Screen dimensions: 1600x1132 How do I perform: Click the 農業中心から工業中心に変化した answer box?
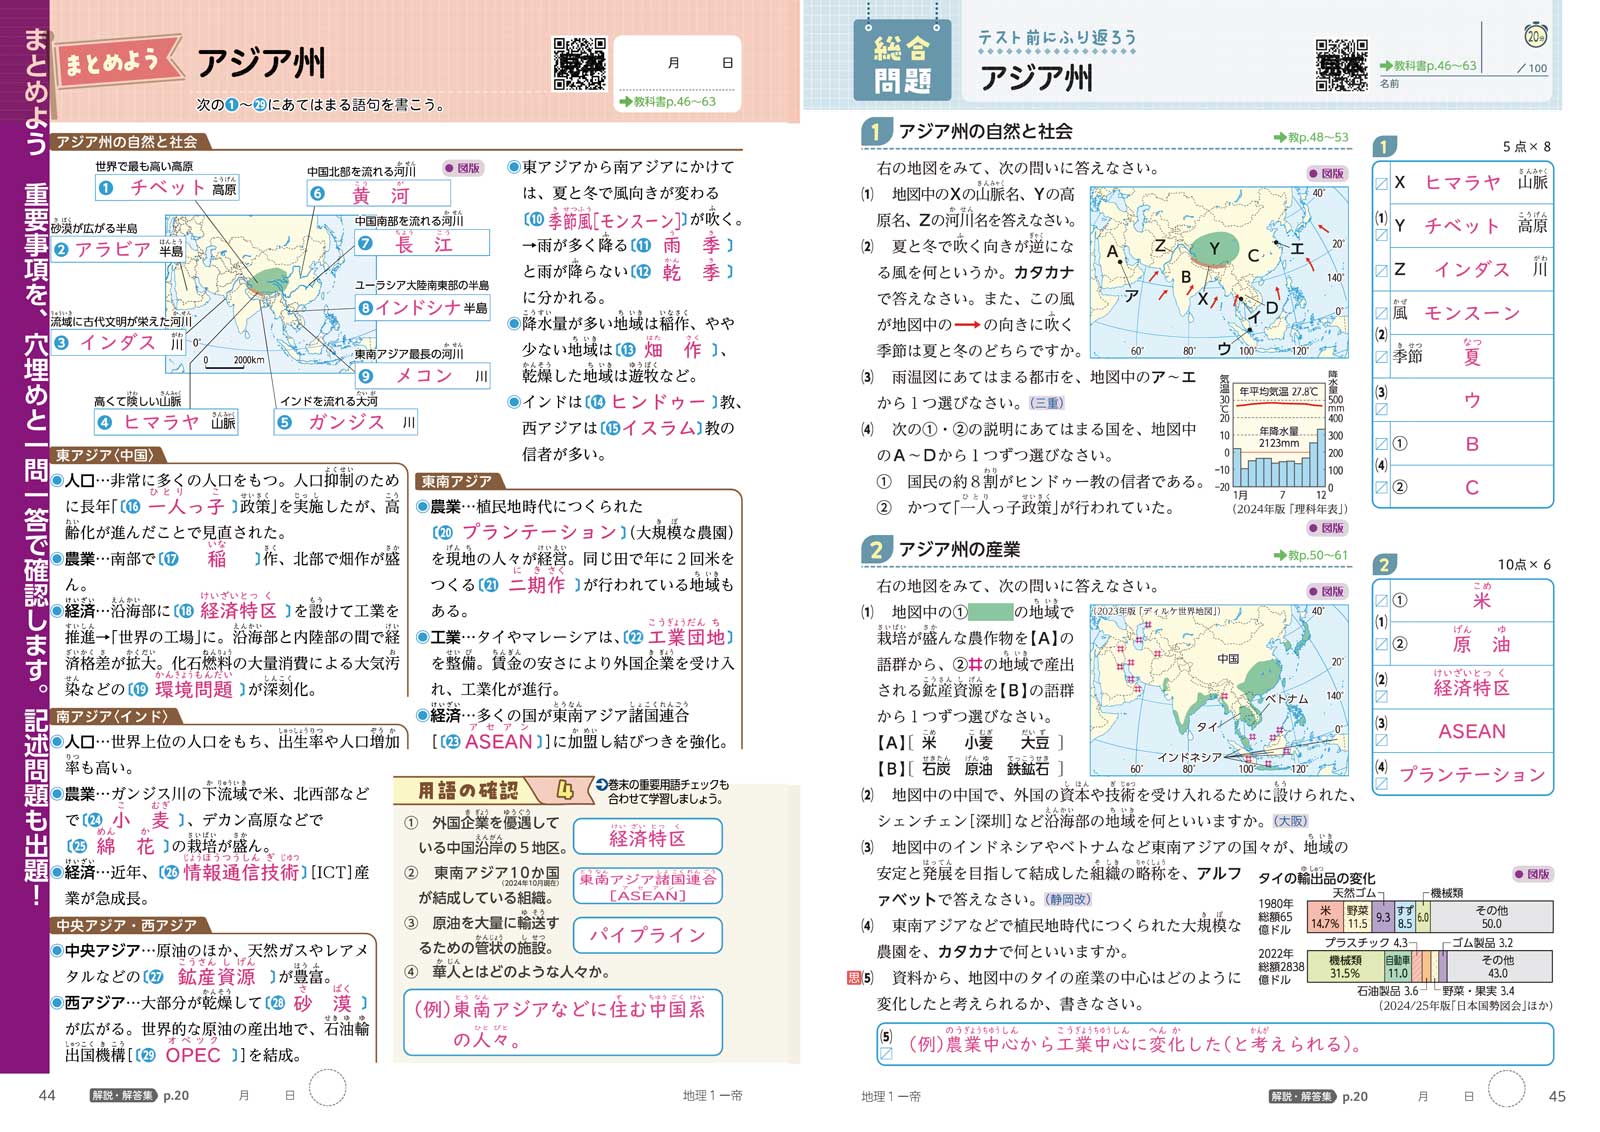1215,1044
